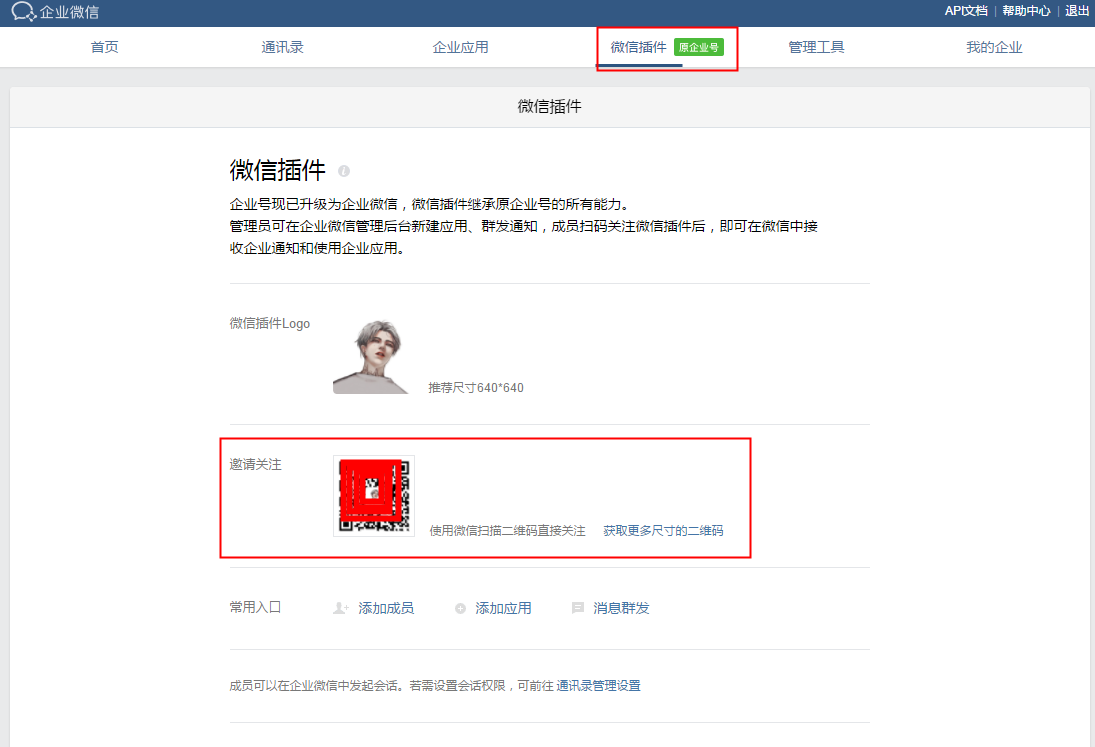1095x747 pixels.
Task: Click the add-member person icon
Action: [x=340, y=608]
